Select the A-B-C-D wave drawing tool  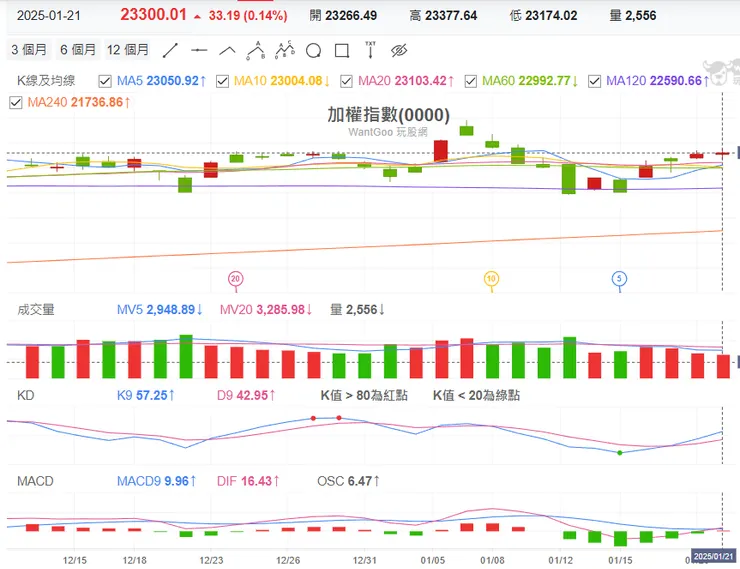[x=285, y=50]
